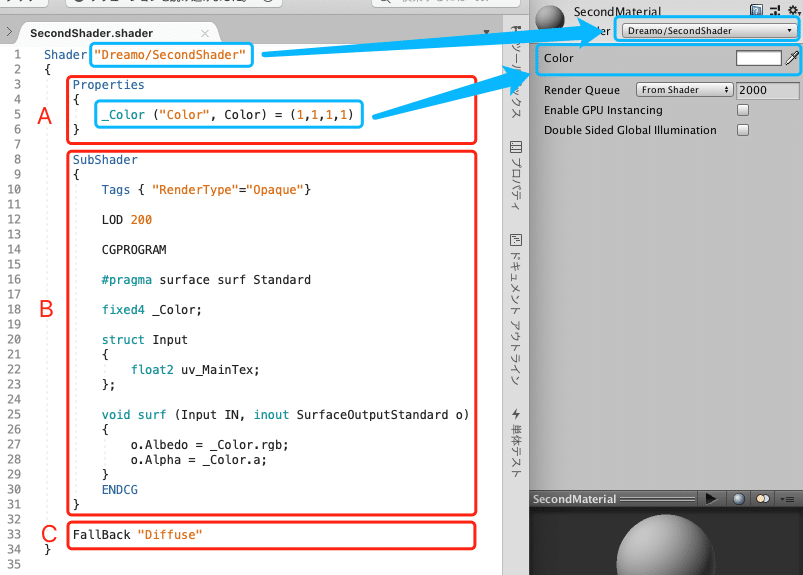803x575 pixels.
Task: Click the _Color property declaration on line 5
Action: click(x=227, y=115)
